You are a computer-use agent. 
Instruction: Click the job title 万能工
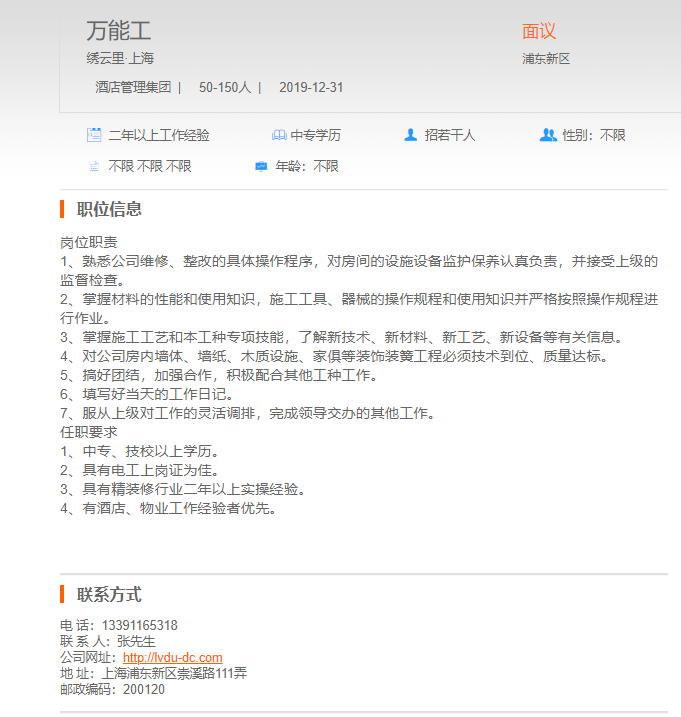coord(119,31)
